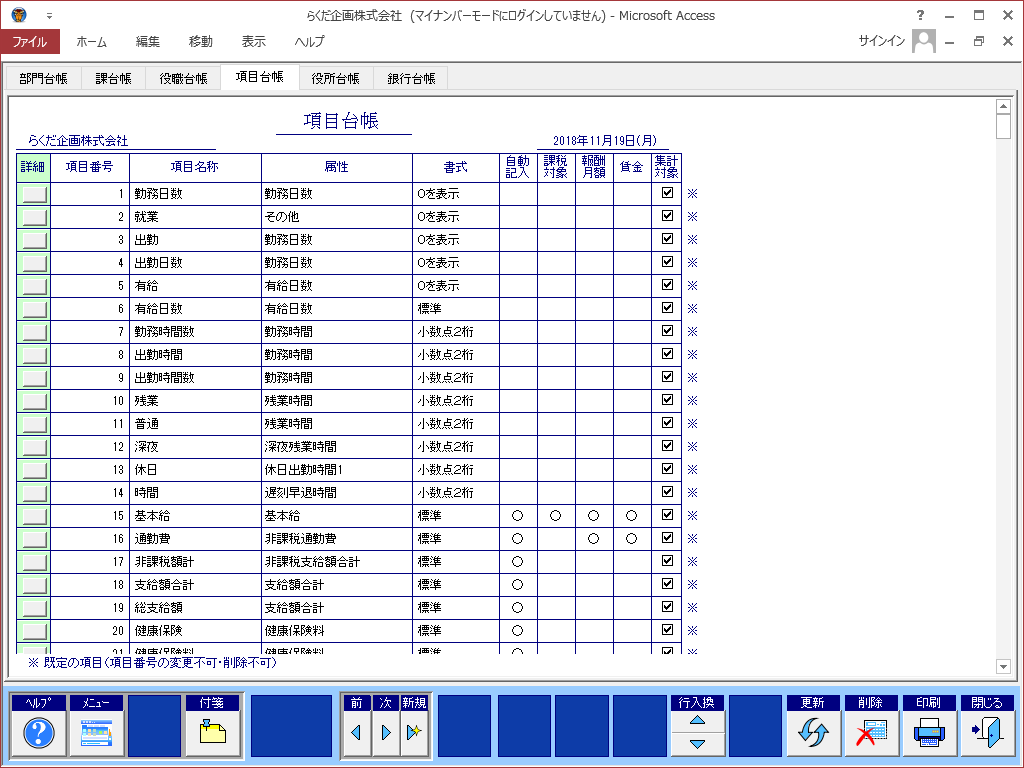Screen dimensions: 1024x768
Task: Click the scrollbar down arrow
Action: pyautogui.click(x=1003, y=667)
